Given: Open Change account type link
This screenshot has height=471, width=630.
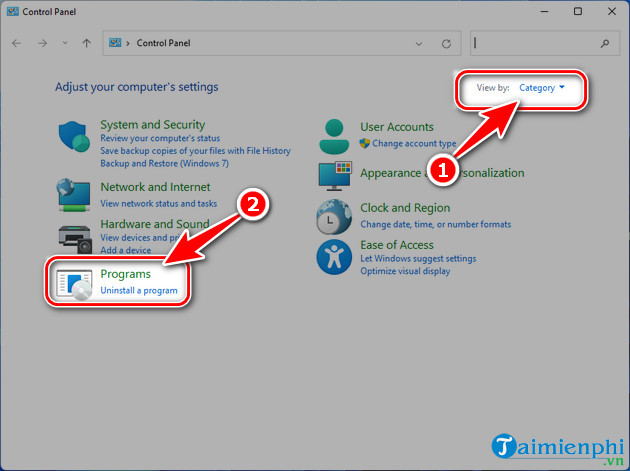Looking at the screenshot, I should tap(414, 144).
